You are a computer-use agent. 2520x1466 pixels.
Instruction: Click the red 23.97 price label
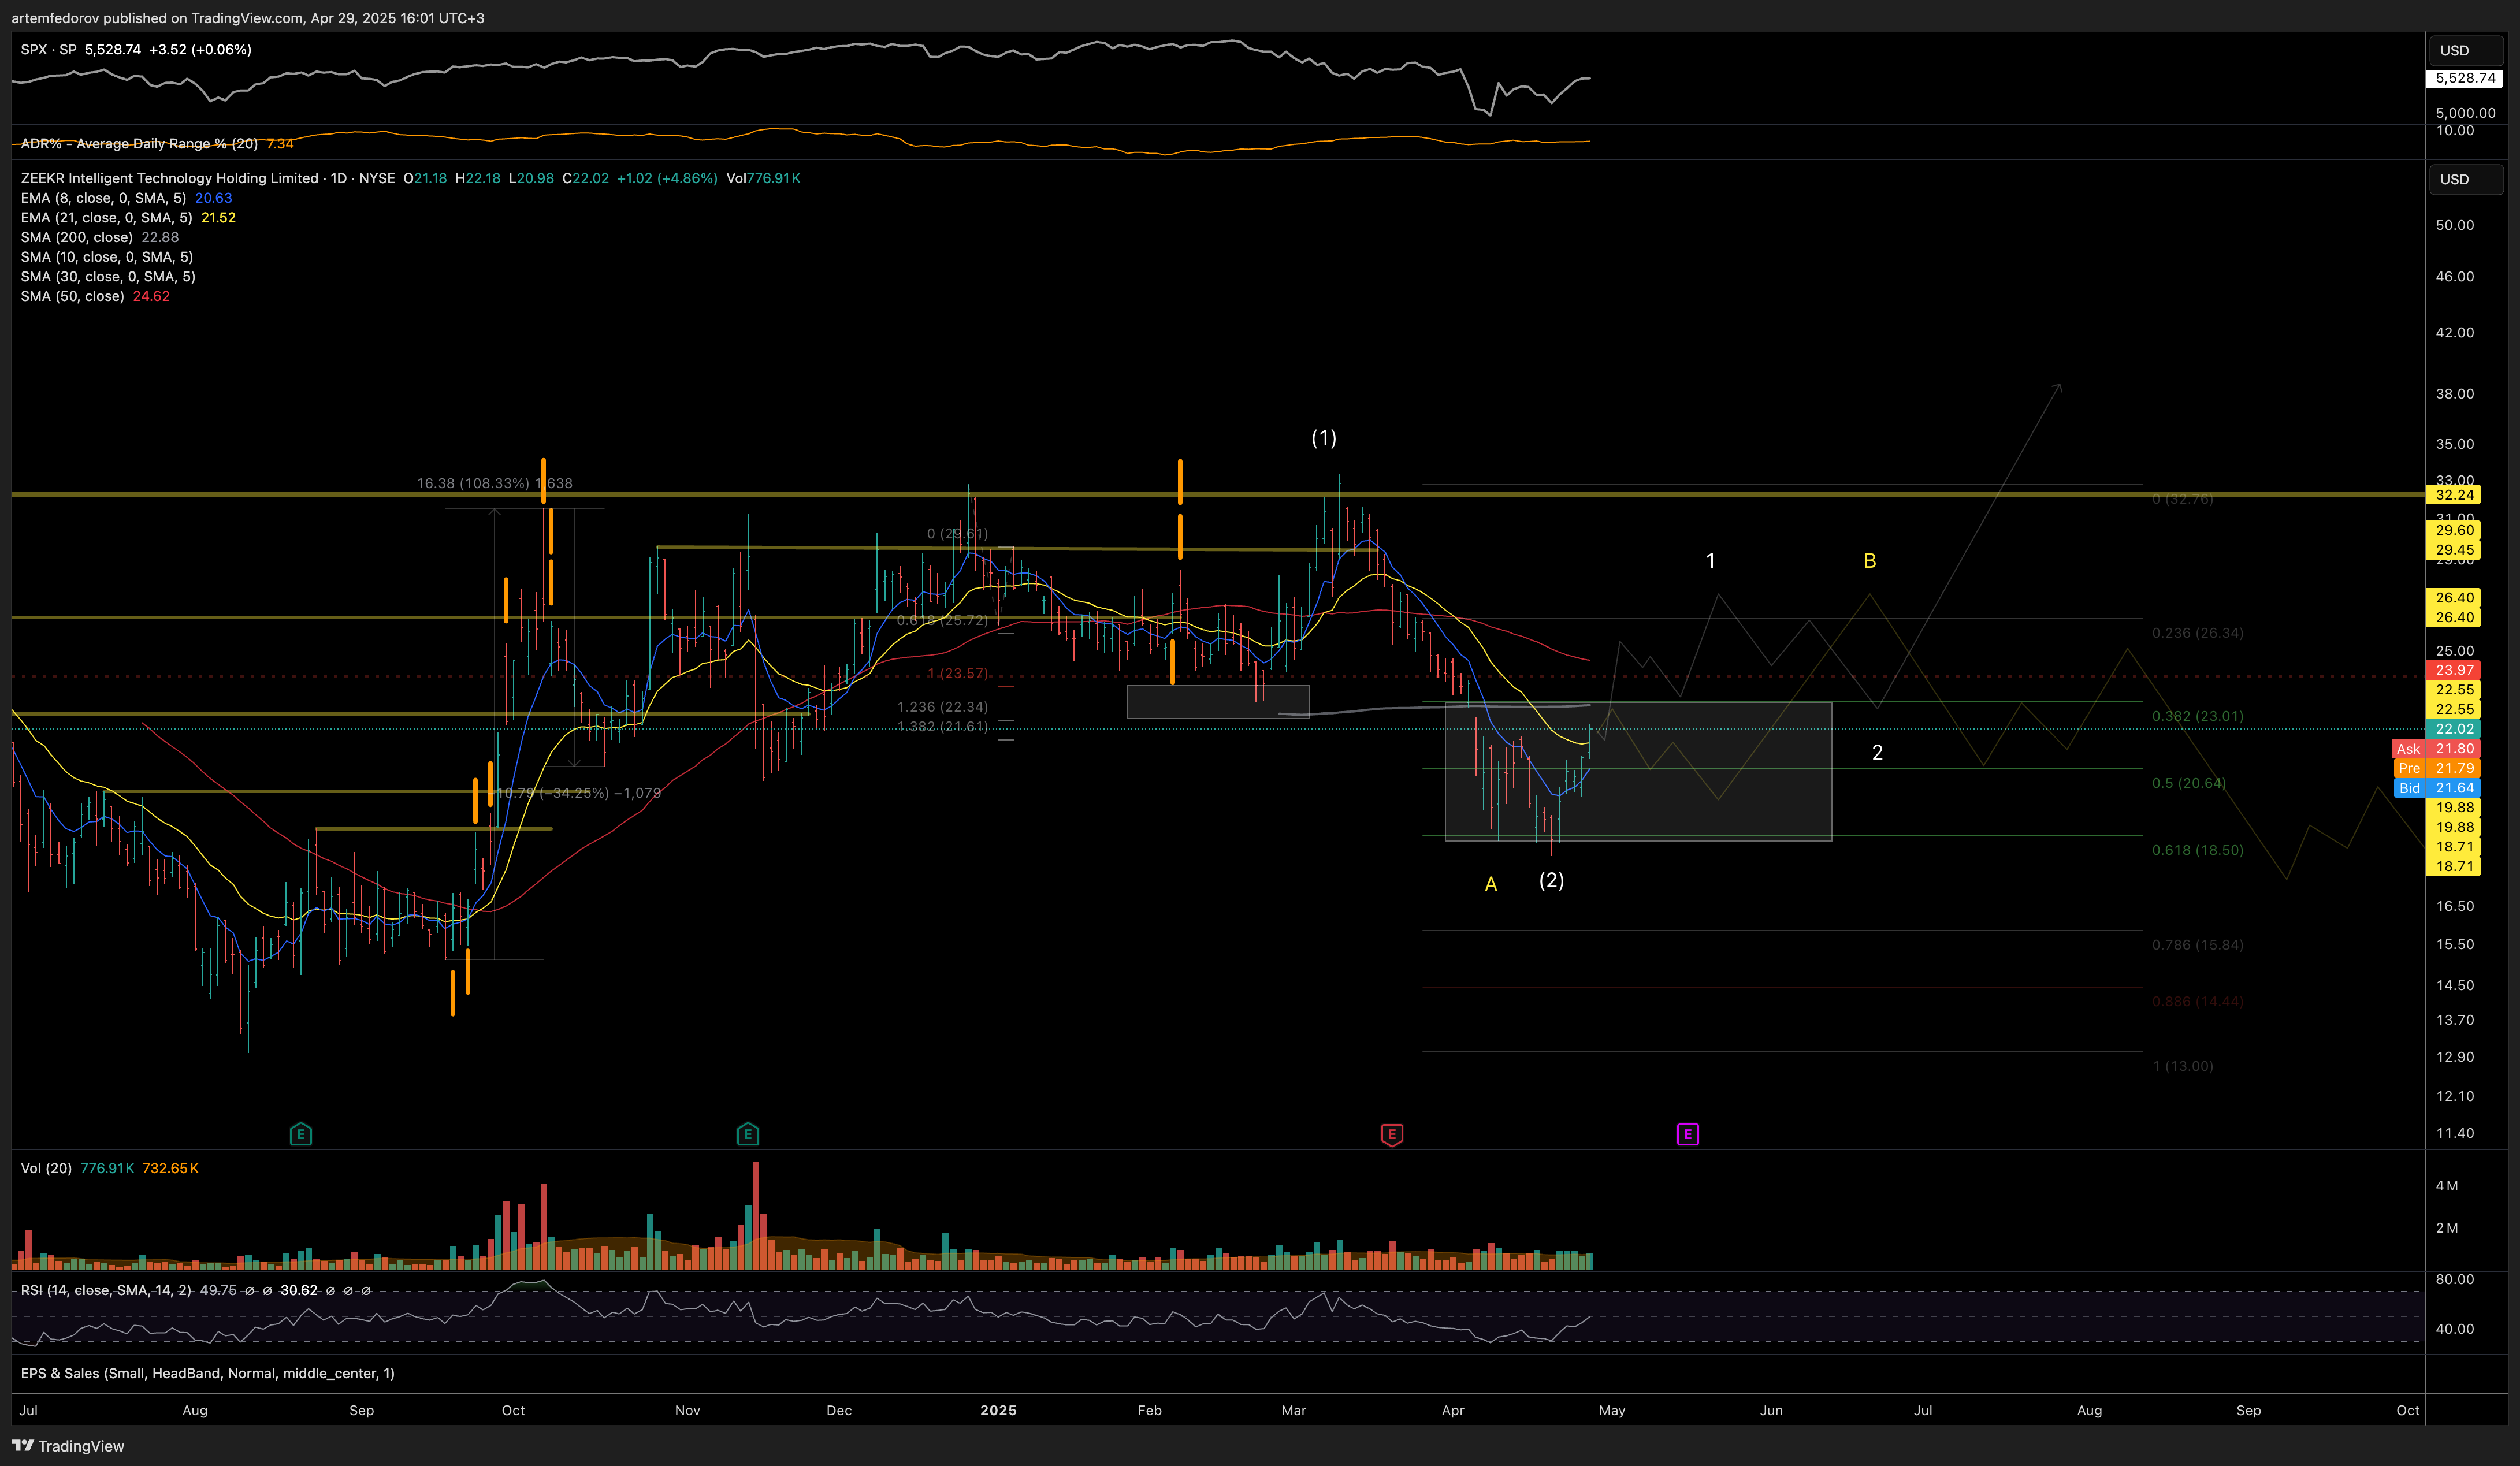[x=2453, y=670]
